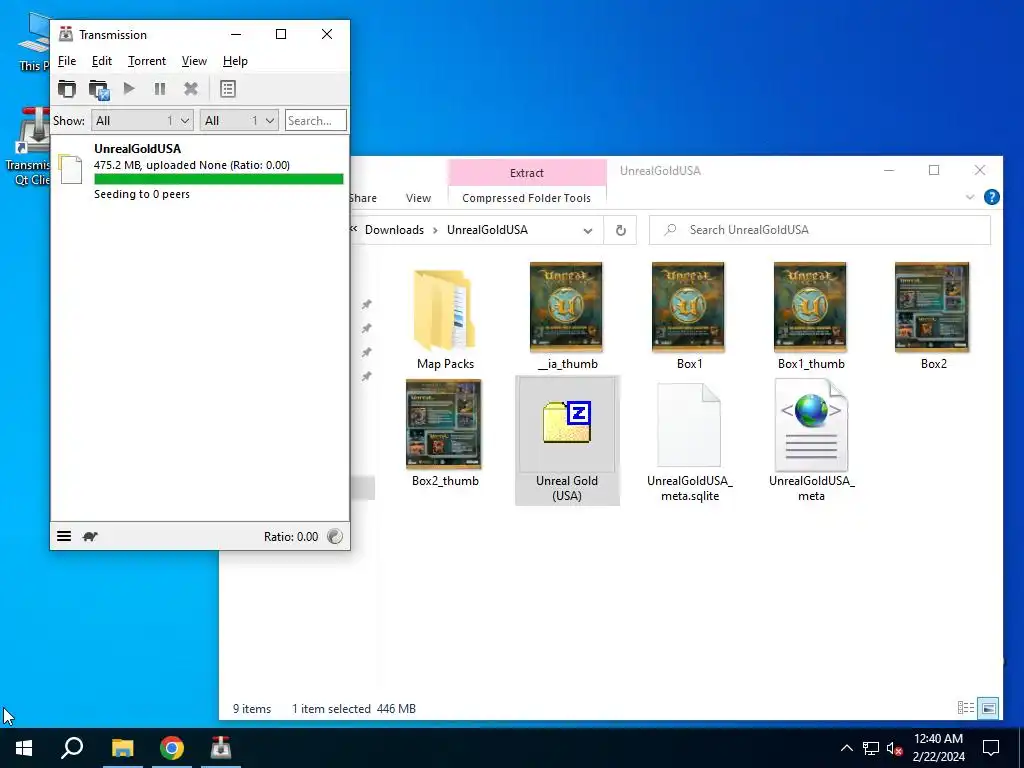This screenshot has width=1024, height=768.
Task: Open the taskbar clock and date
Action: tap(938, 748)
